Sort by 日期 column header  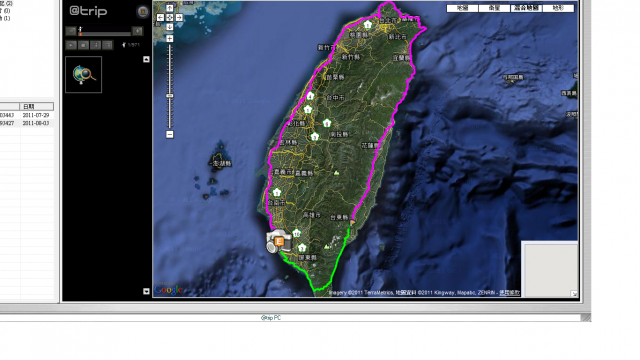coord(37,107)
